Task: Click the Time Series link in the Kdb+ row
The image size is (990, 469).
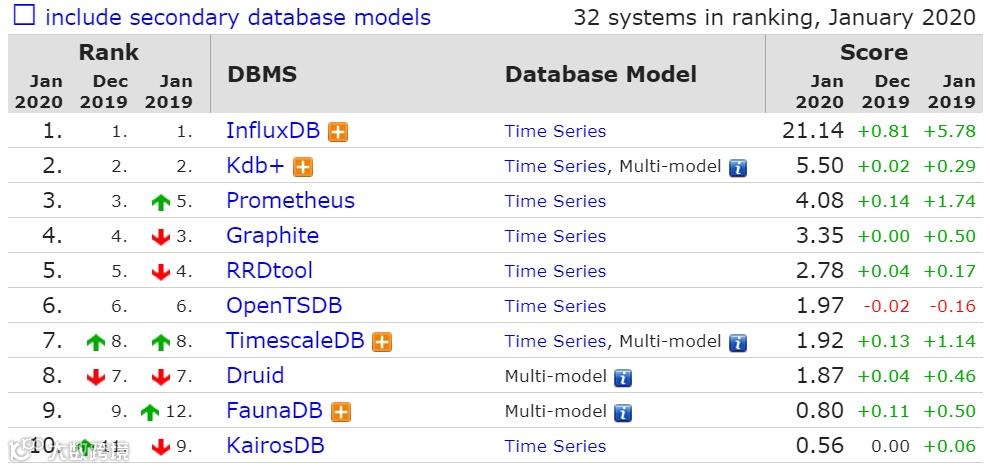Action: 555,166
